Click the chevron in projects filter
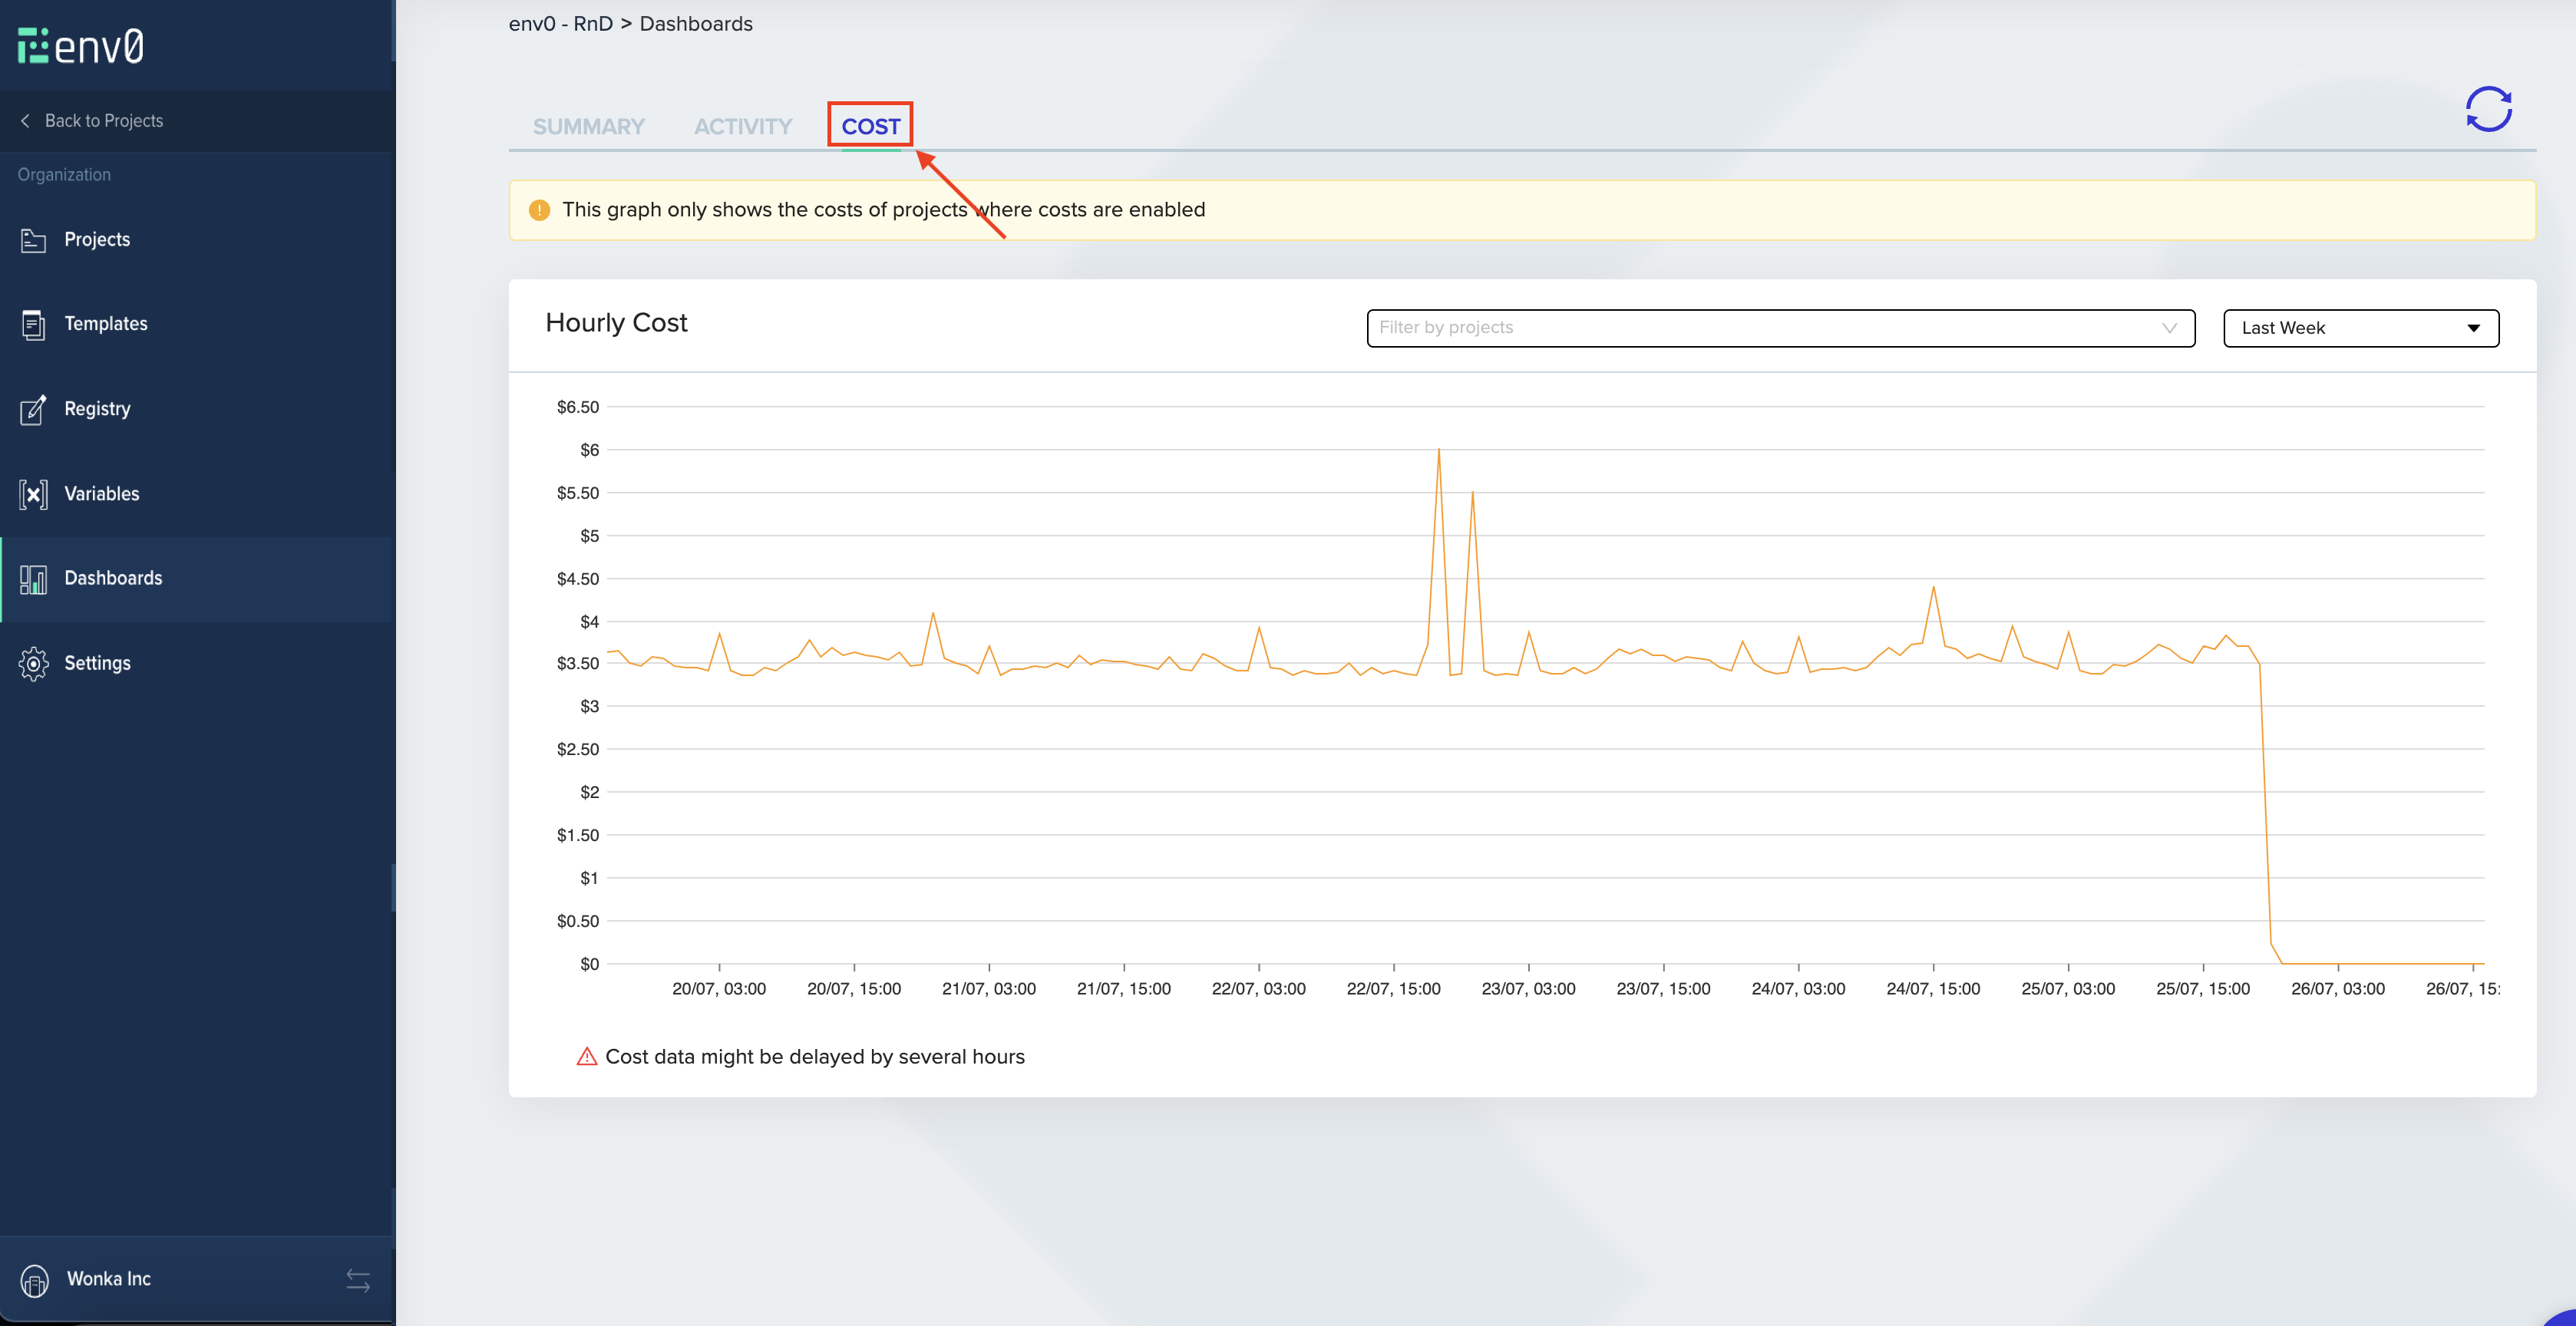Image resolution: width=2576 pixels, height=1326 pixels. [2169, 328]
